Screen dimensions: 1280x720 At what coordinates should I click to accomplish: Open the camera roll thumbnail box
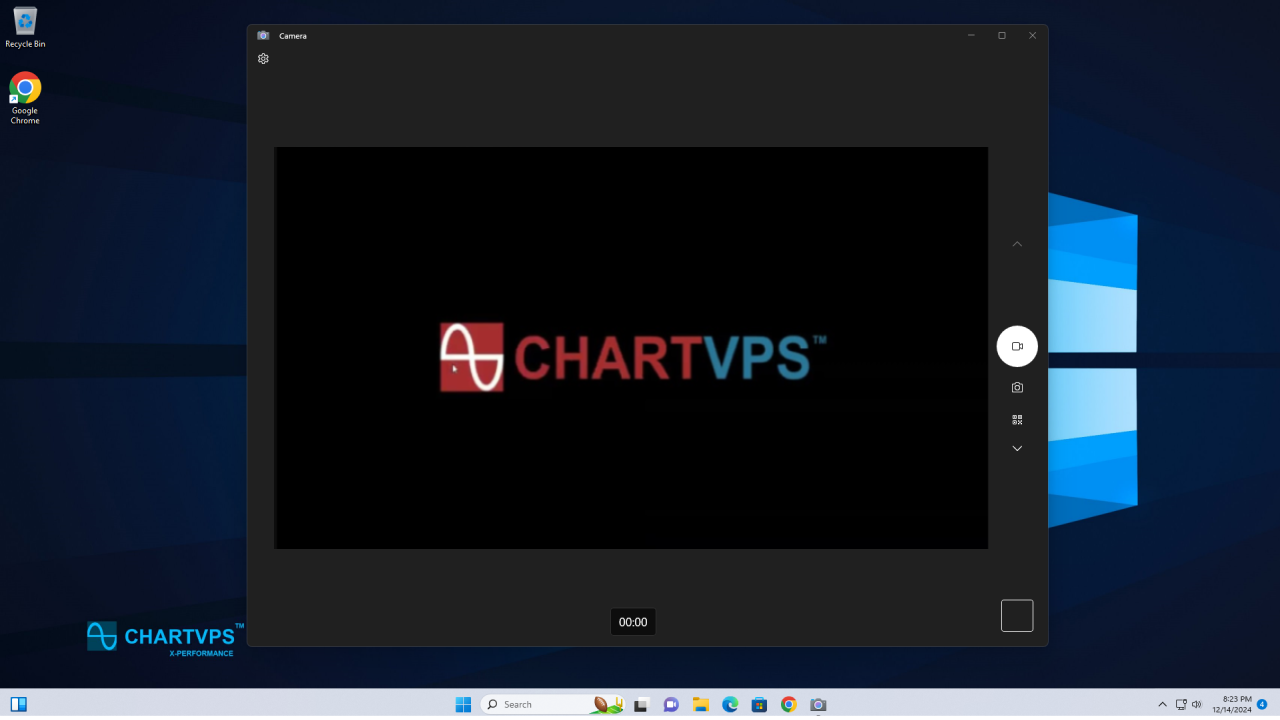pyautogui.click(x=1017, y=616)
